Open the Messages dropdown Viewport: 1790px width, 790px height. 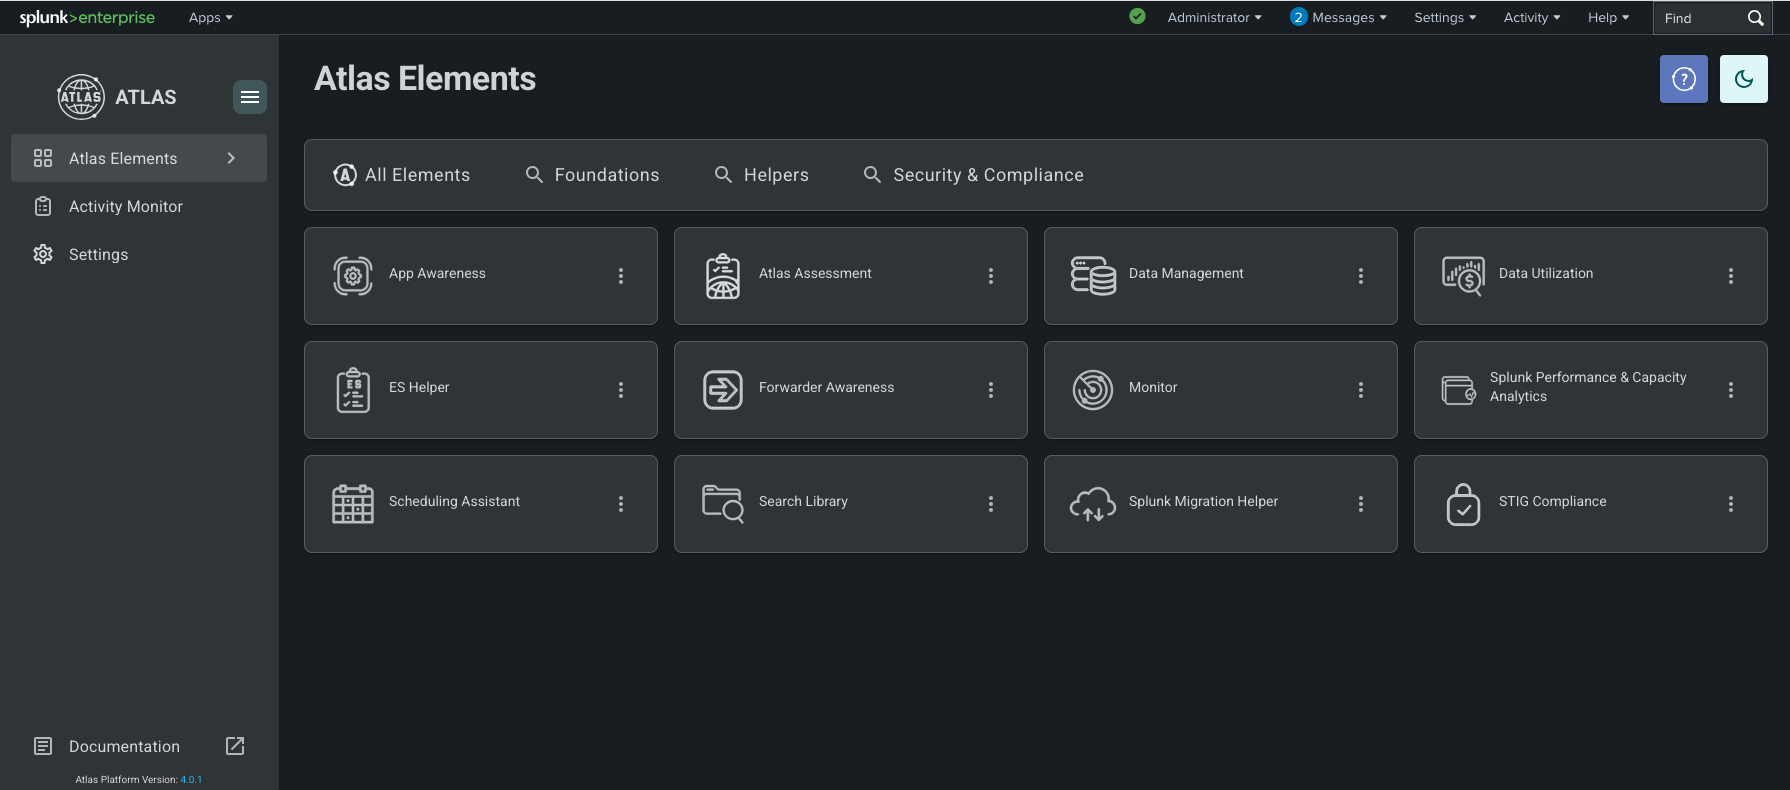1349,17
